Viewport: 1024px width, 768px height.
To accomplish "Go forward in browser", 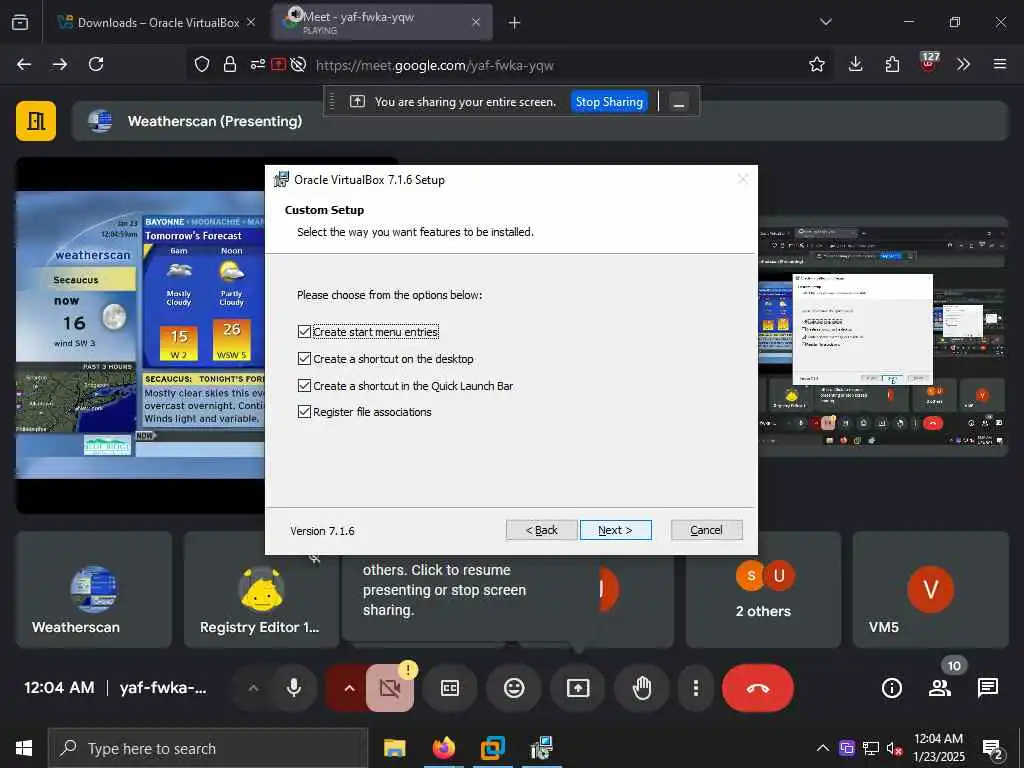I will coord(60,64).
